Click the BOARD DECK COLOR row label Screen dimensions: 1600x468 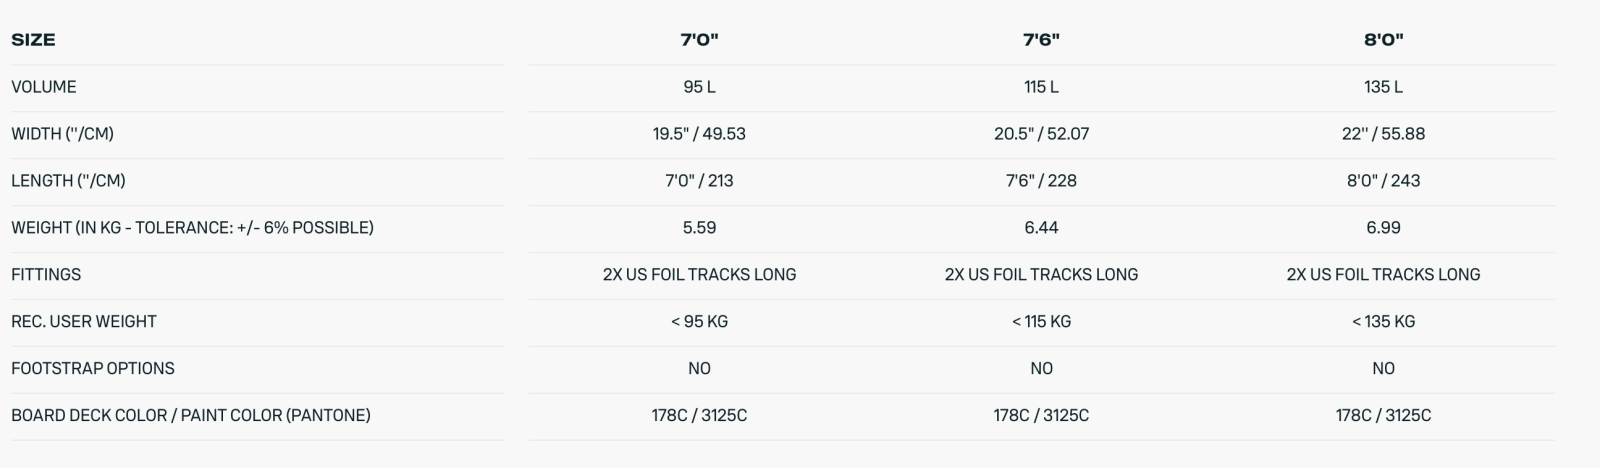click(191, 416)
